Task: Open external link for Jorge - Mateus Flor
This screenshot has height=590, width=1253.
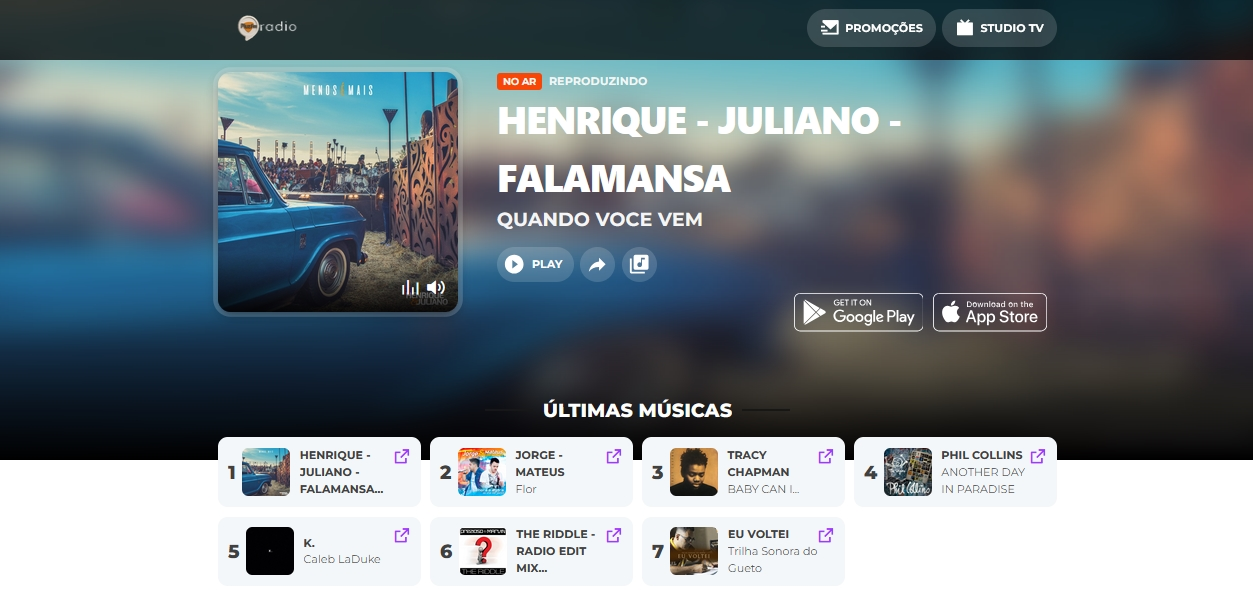Action: 613,456
